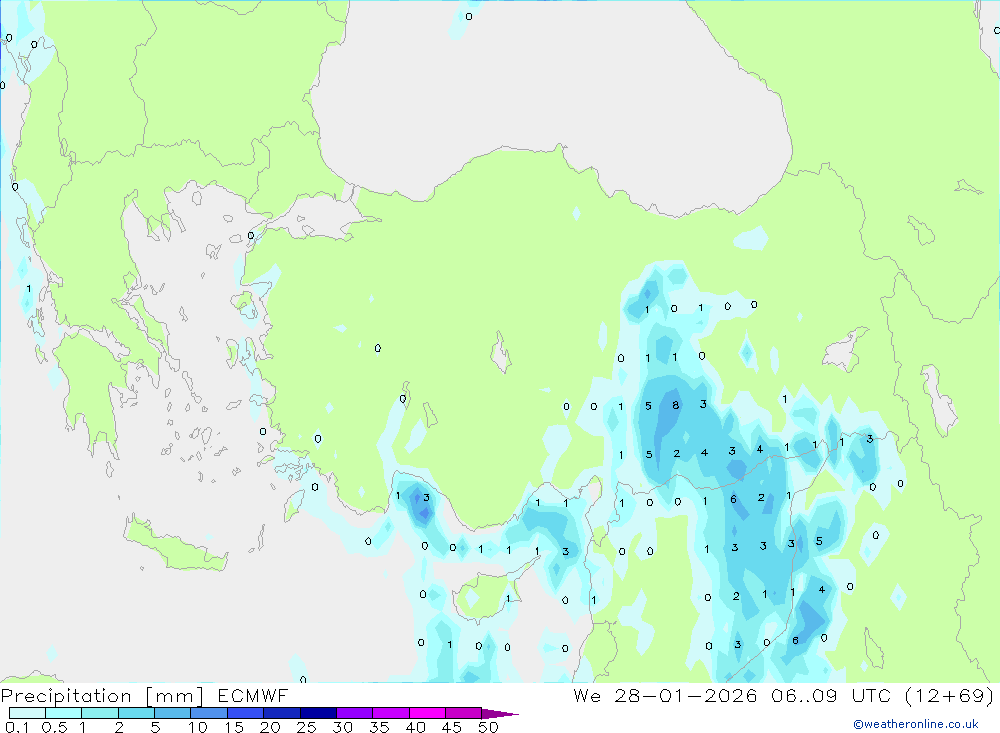Select the 2–5 mm legend color swatch

tap(136, 713)
